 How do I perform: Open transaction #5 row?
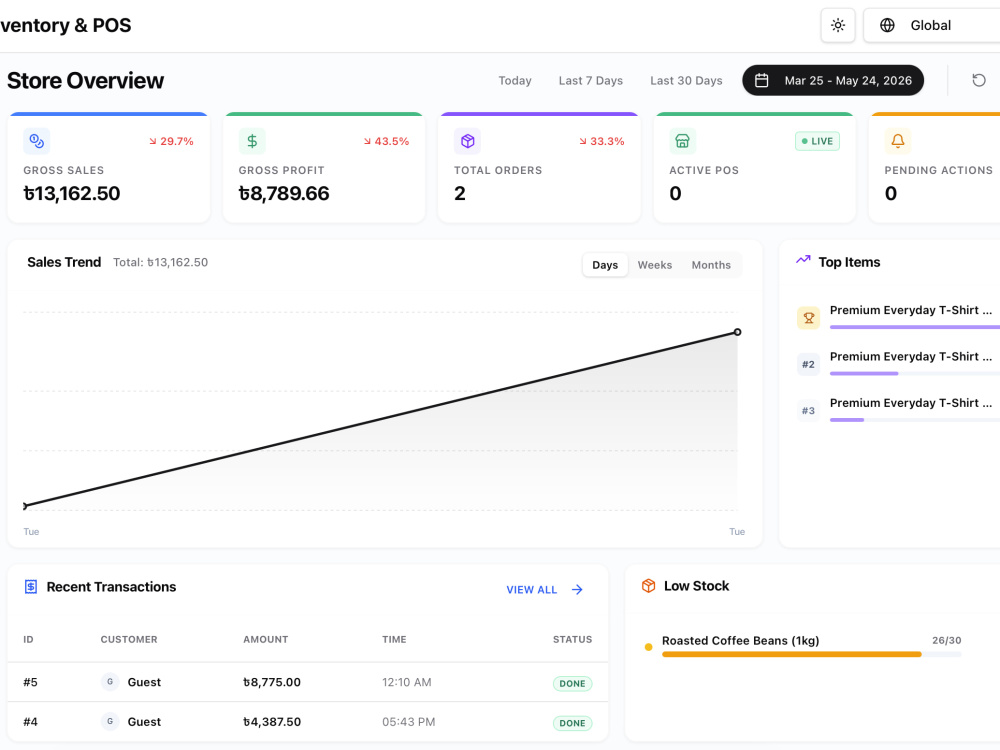[307, 682]
